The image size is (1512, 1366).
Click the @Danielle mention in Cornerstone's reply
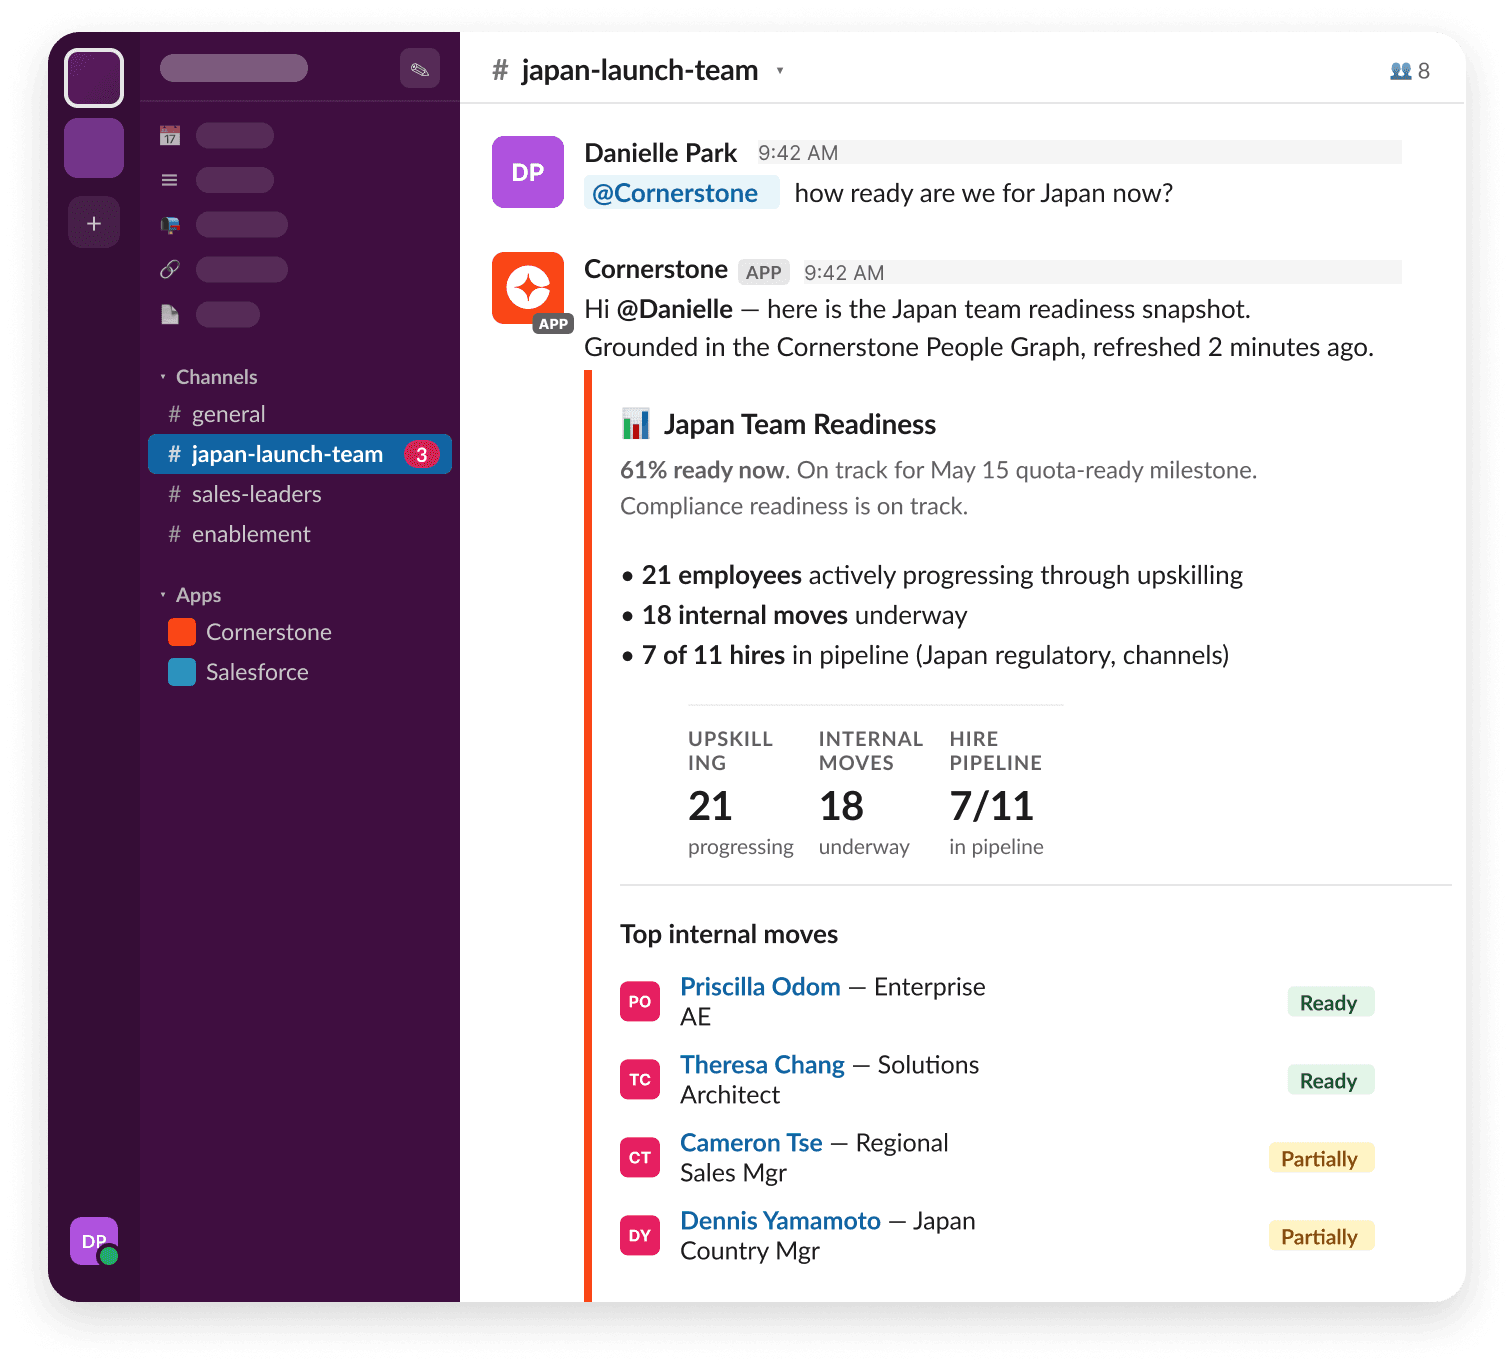[675, 309]
